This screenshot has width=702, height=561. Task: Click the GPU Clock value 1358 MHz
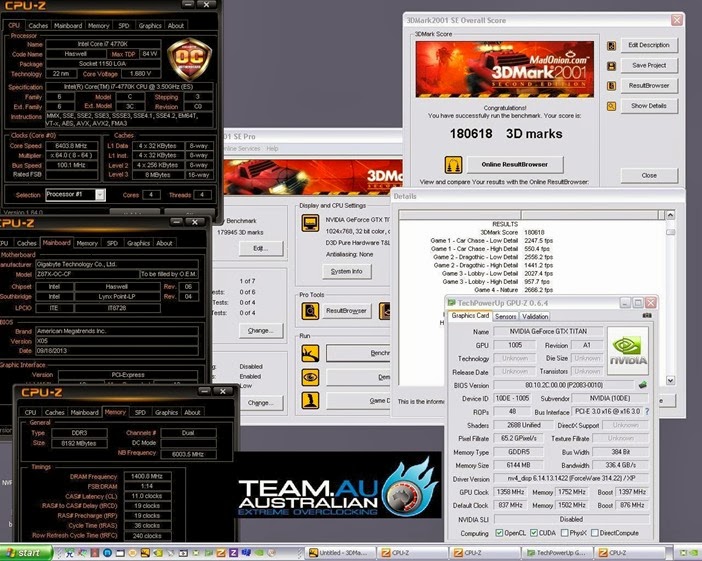(510, 492)
